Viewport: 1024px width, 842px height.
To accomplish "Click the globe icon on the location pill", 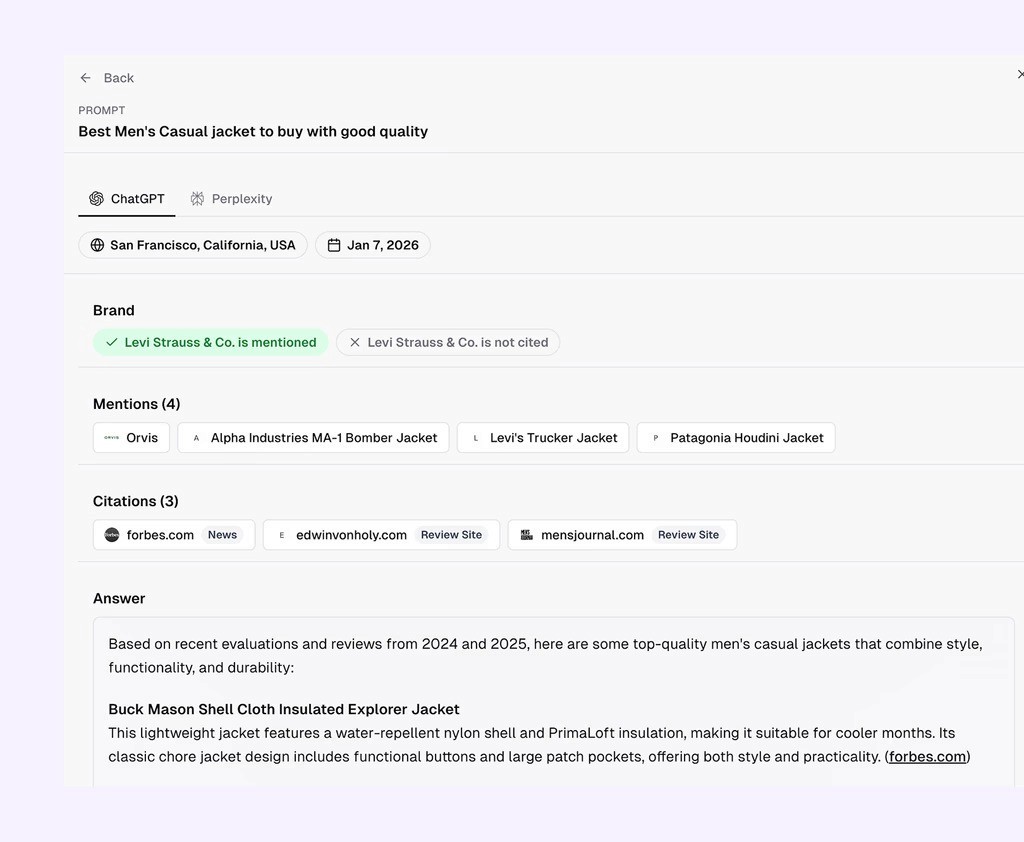I will point(97,245).
